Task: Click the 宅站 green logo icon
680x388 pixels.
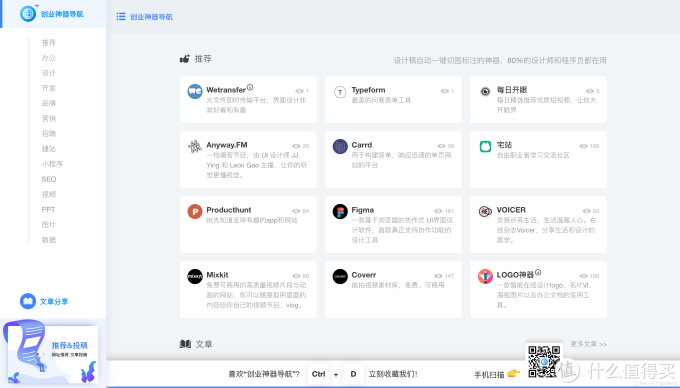Action: tap(485, 147)
